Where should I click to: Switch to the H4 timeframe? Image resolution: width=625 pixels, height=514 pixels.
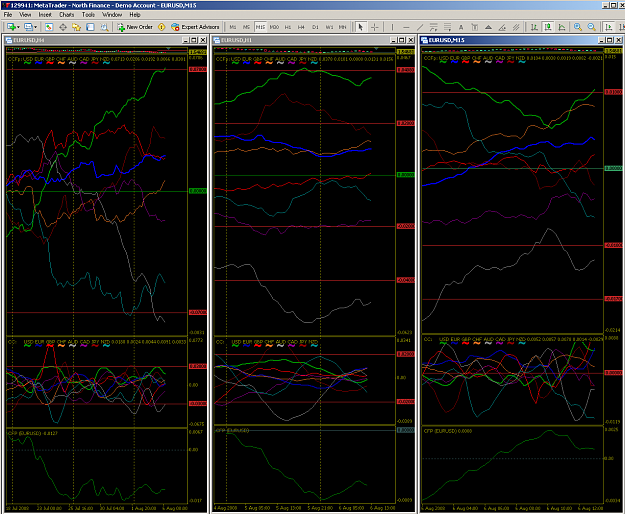(x=301, y=27)
